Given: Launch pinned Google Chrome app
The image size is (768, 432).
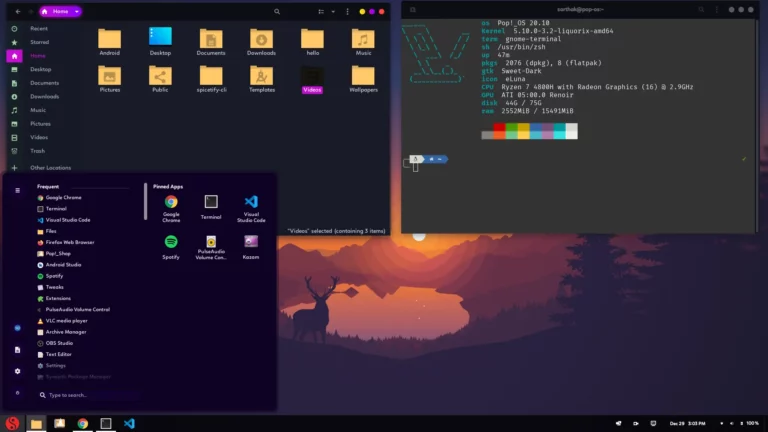Looking at the screenshot, I should [x=171, y=208].
